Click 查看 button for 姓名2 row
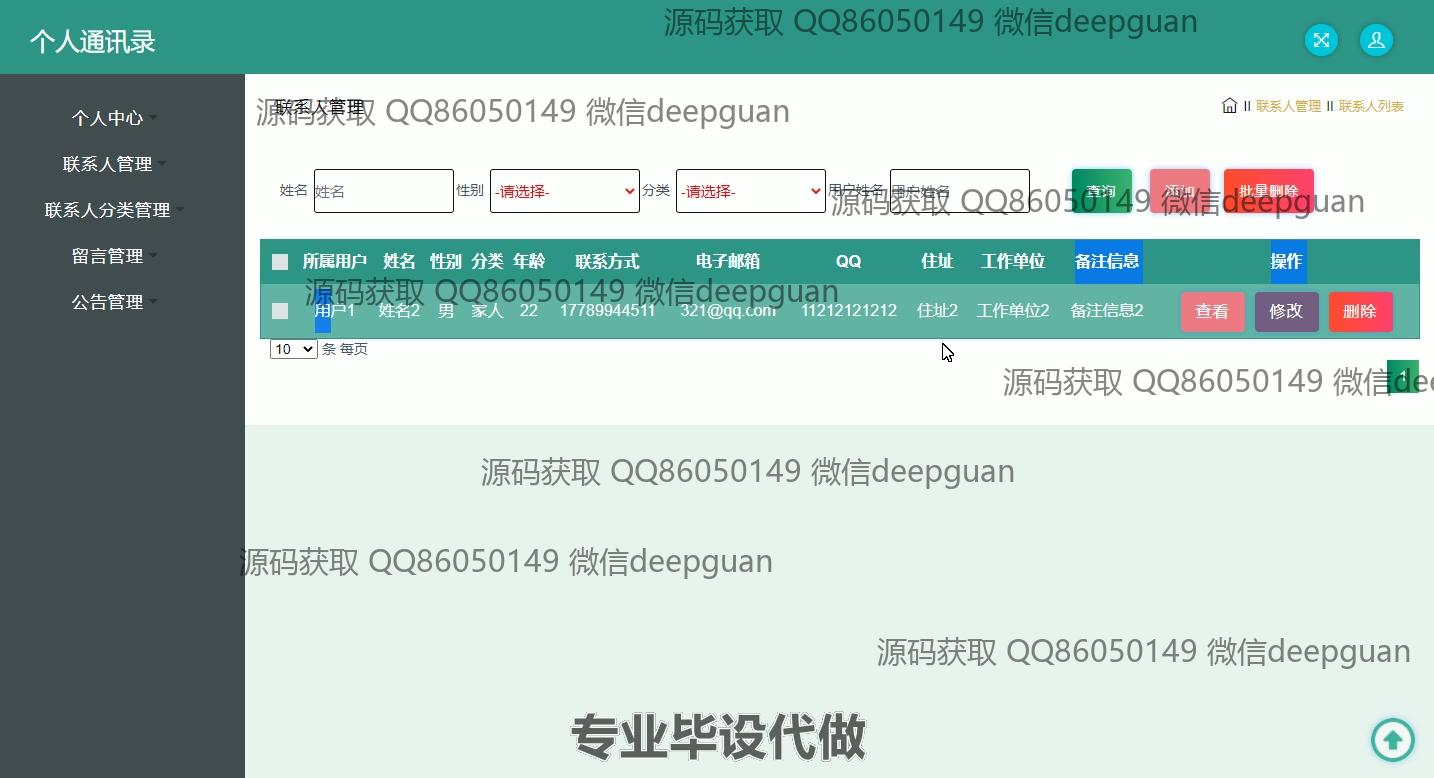The height and width of the screenshot is (778, 1434). click(x=1212, y=312)
